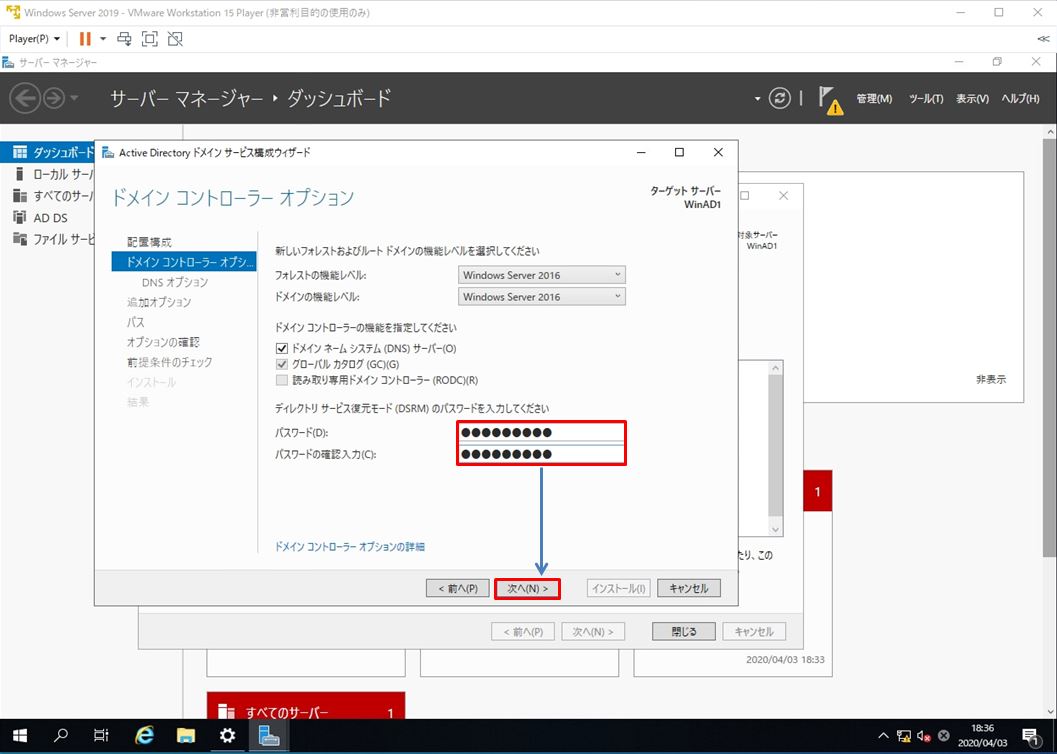Click the network icon in the system tray
1057x754 pixels.
click(x=904, y=736)
